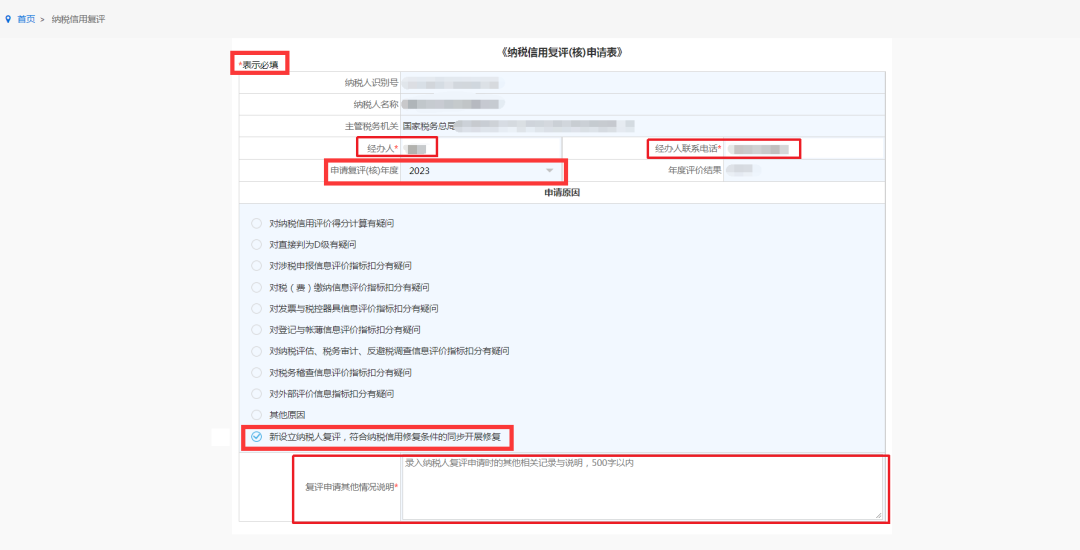This screenshot has width=1080, height=550.
Task: Choose 对涉税申报信息评价指标扣分有疑问 option
Action: [256, 266]
